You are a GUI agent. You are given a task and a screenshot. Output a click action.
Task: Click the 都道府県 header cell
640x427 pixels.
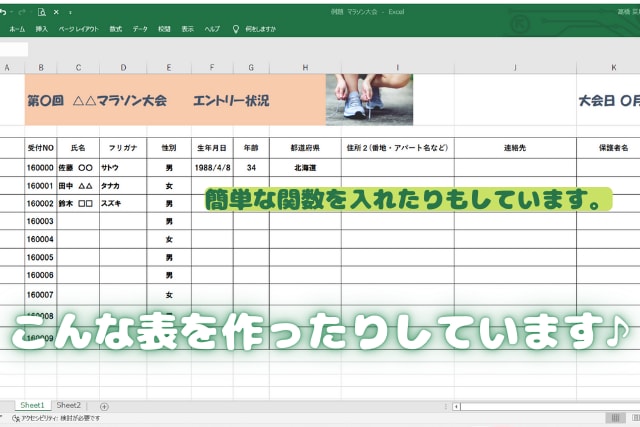[305, 148]
